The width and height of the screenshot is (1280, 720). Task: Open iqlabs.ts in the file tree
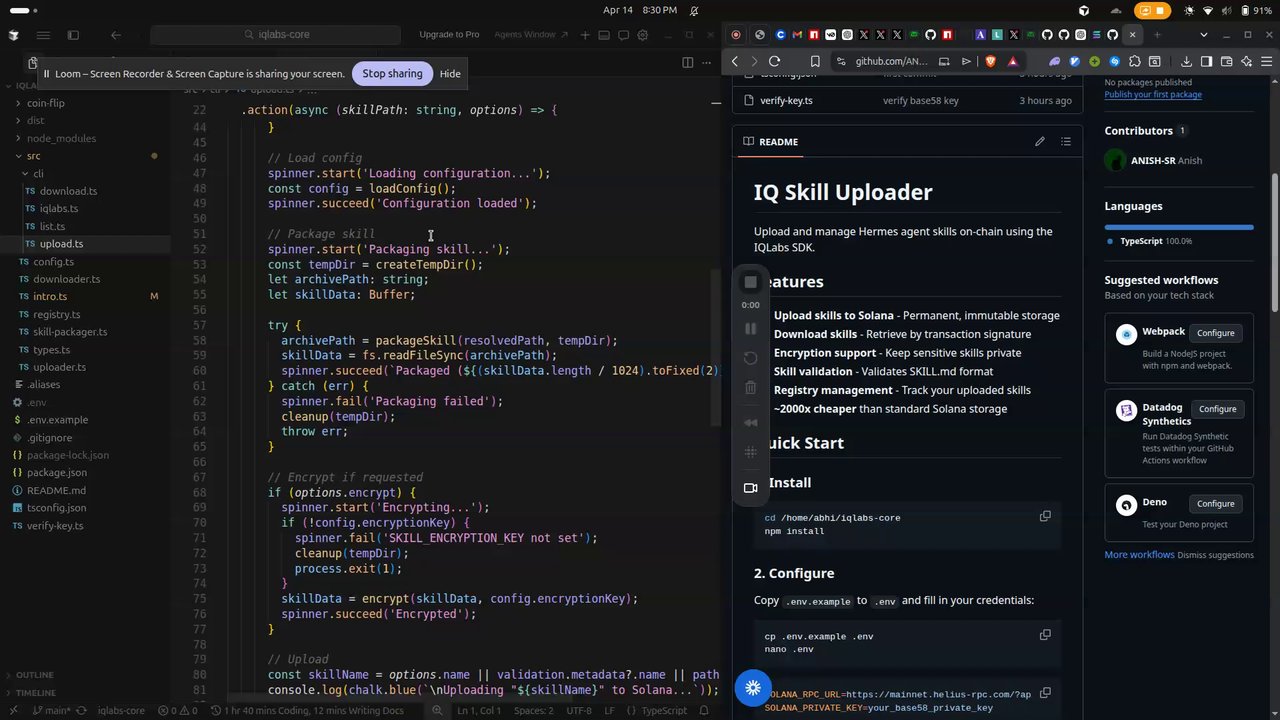point(59,209)
